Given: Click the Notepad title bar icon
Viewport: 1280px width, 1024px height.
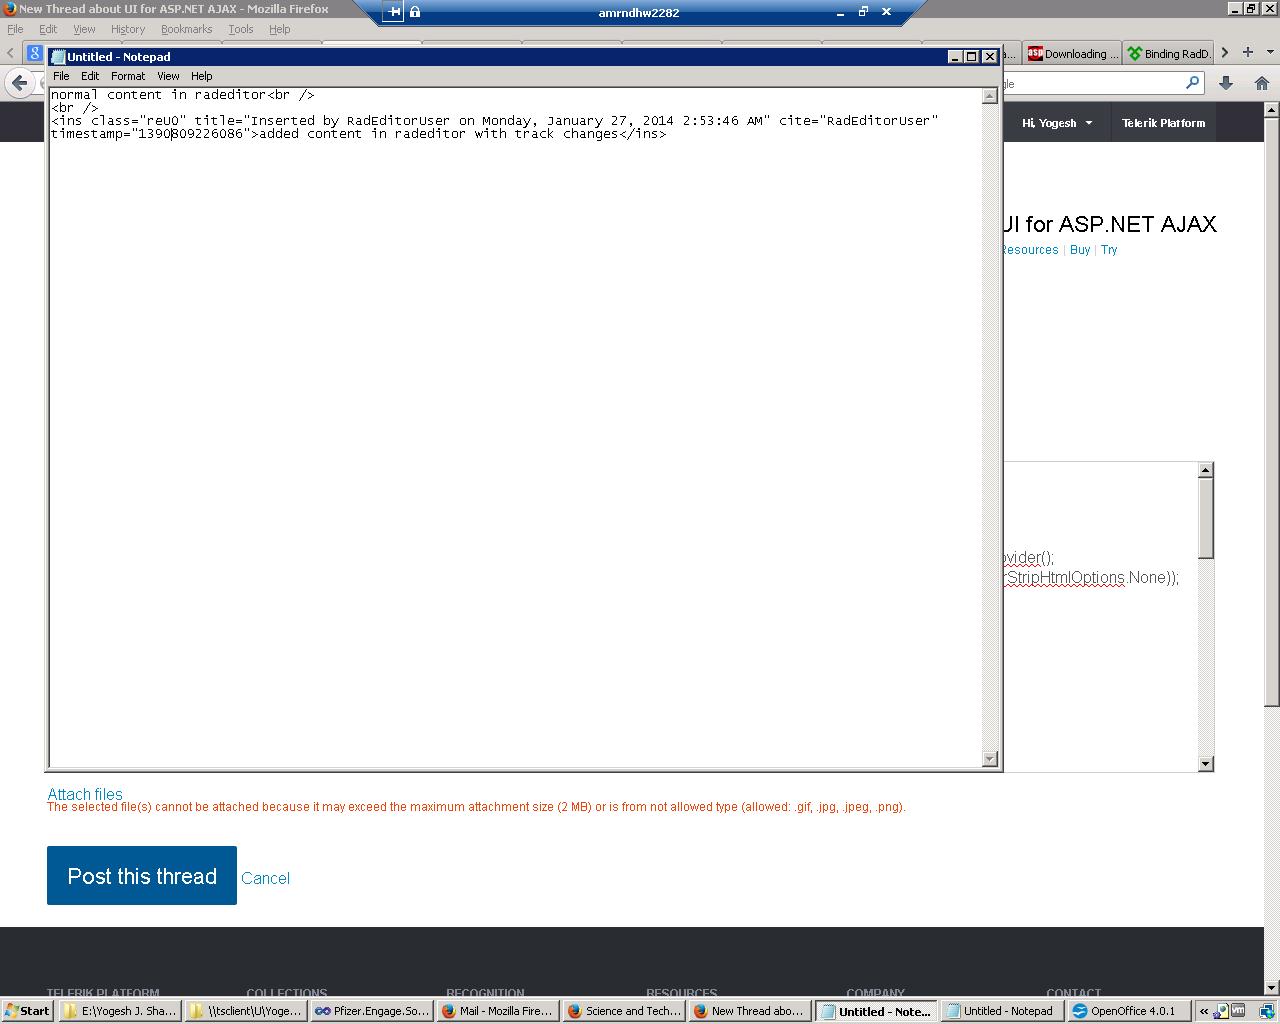Looking at the screenshot, I should (x=58, y=57).
